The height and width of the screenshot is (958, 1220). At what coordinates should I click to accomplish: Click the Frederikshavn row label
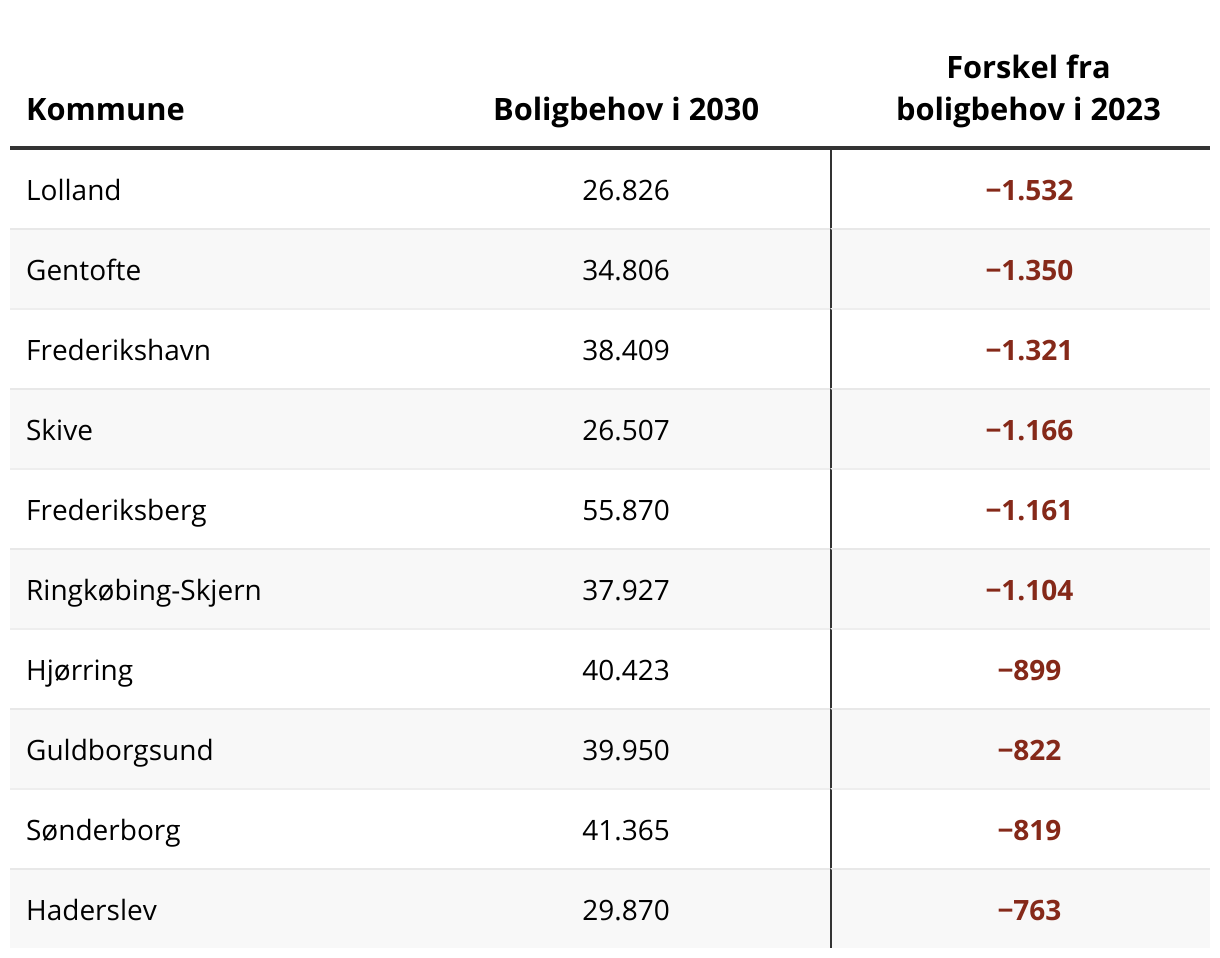tap(118, 350)
